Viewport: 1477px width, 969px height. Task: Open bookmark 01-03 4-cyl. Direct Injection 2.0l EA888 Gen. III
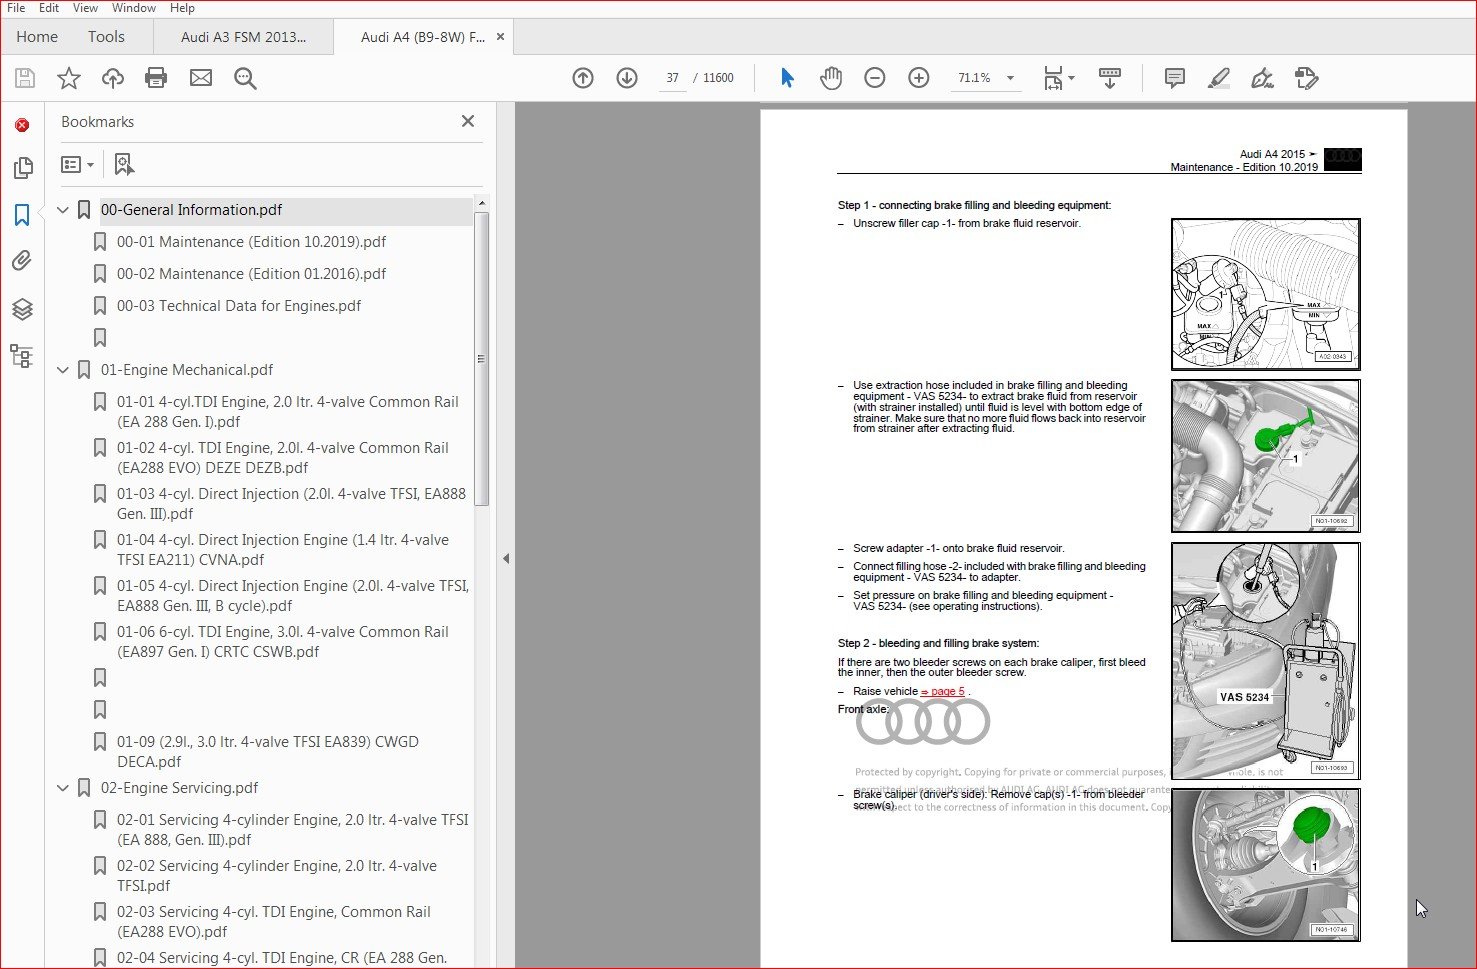point(291,504)
